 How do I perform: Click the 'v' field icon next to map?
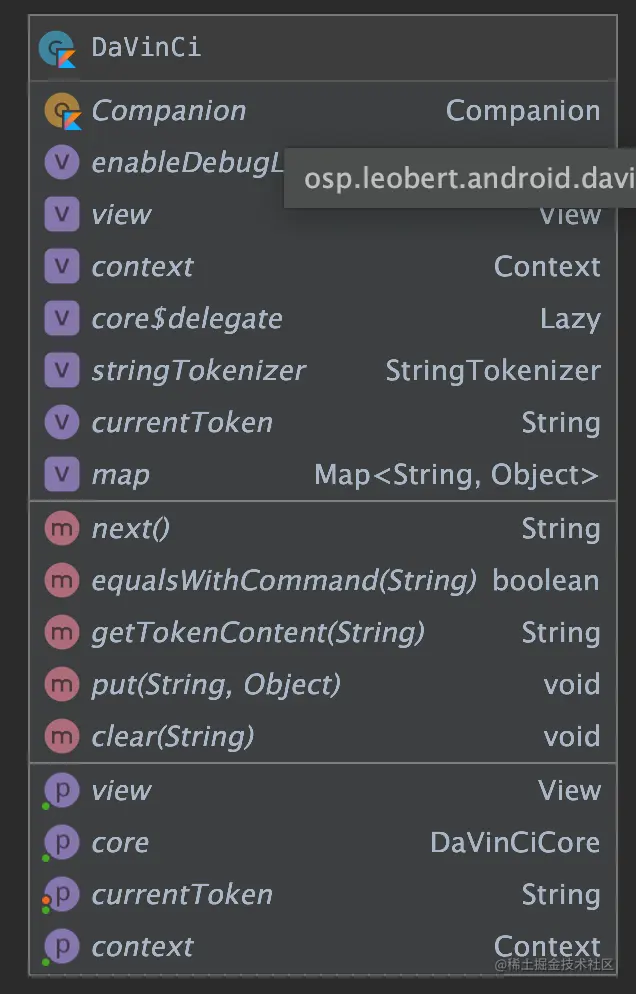pyautogui.click(x=61, y=474)
